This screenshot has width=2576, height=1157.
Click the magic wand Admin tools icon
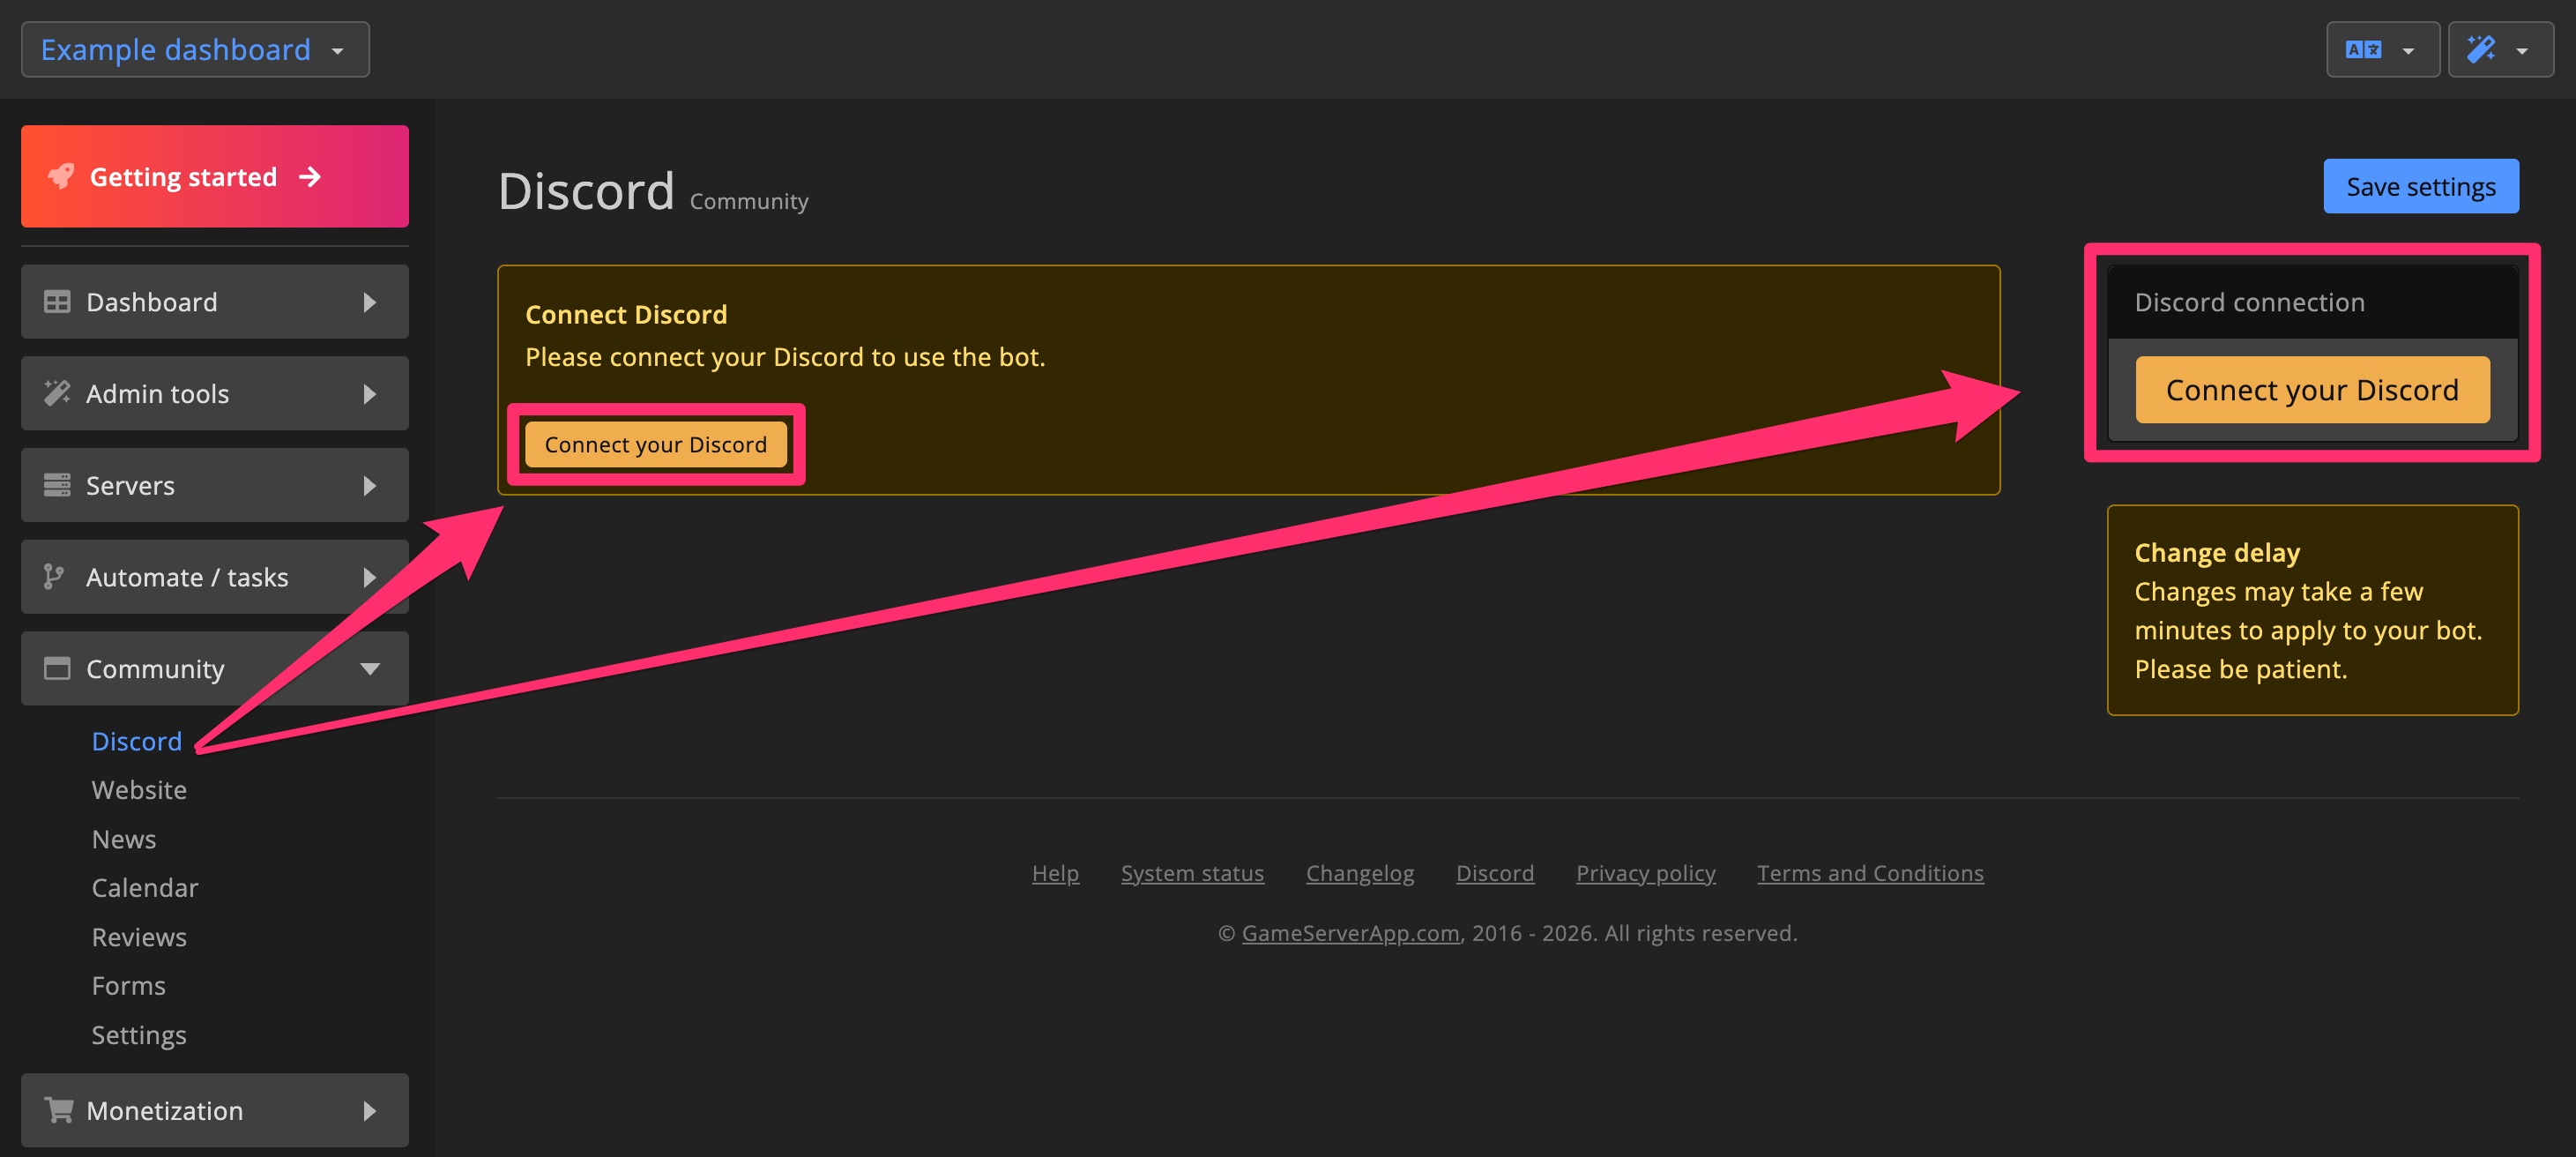(56, 393)
